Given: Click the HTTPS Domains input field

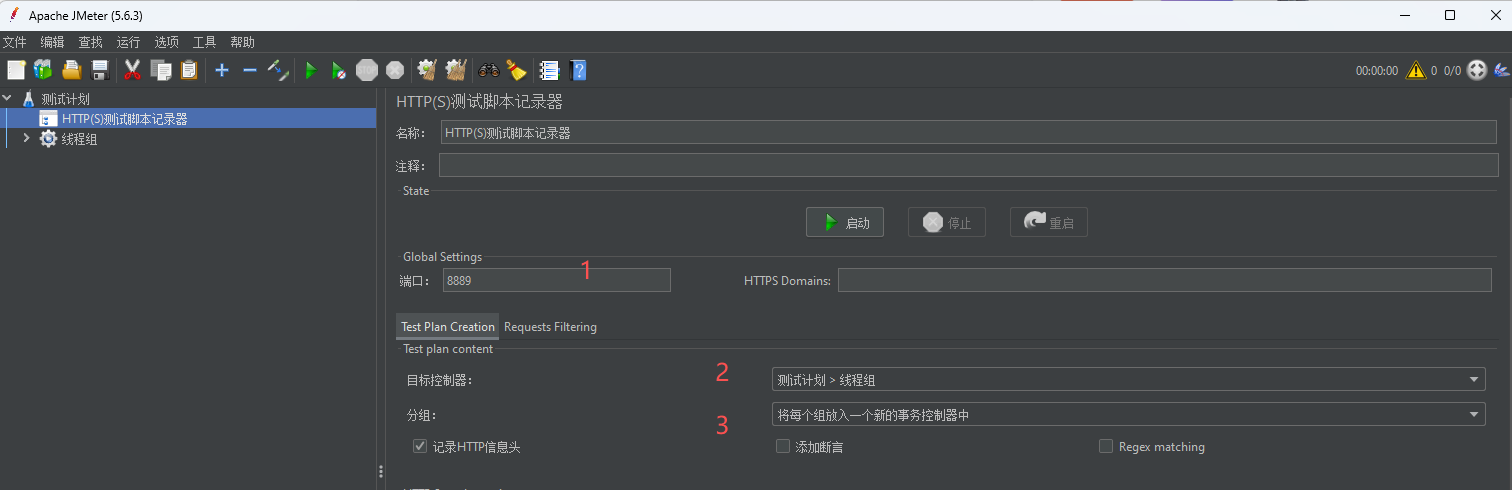Looking at the screenshot, I should tap(1167, 280).
